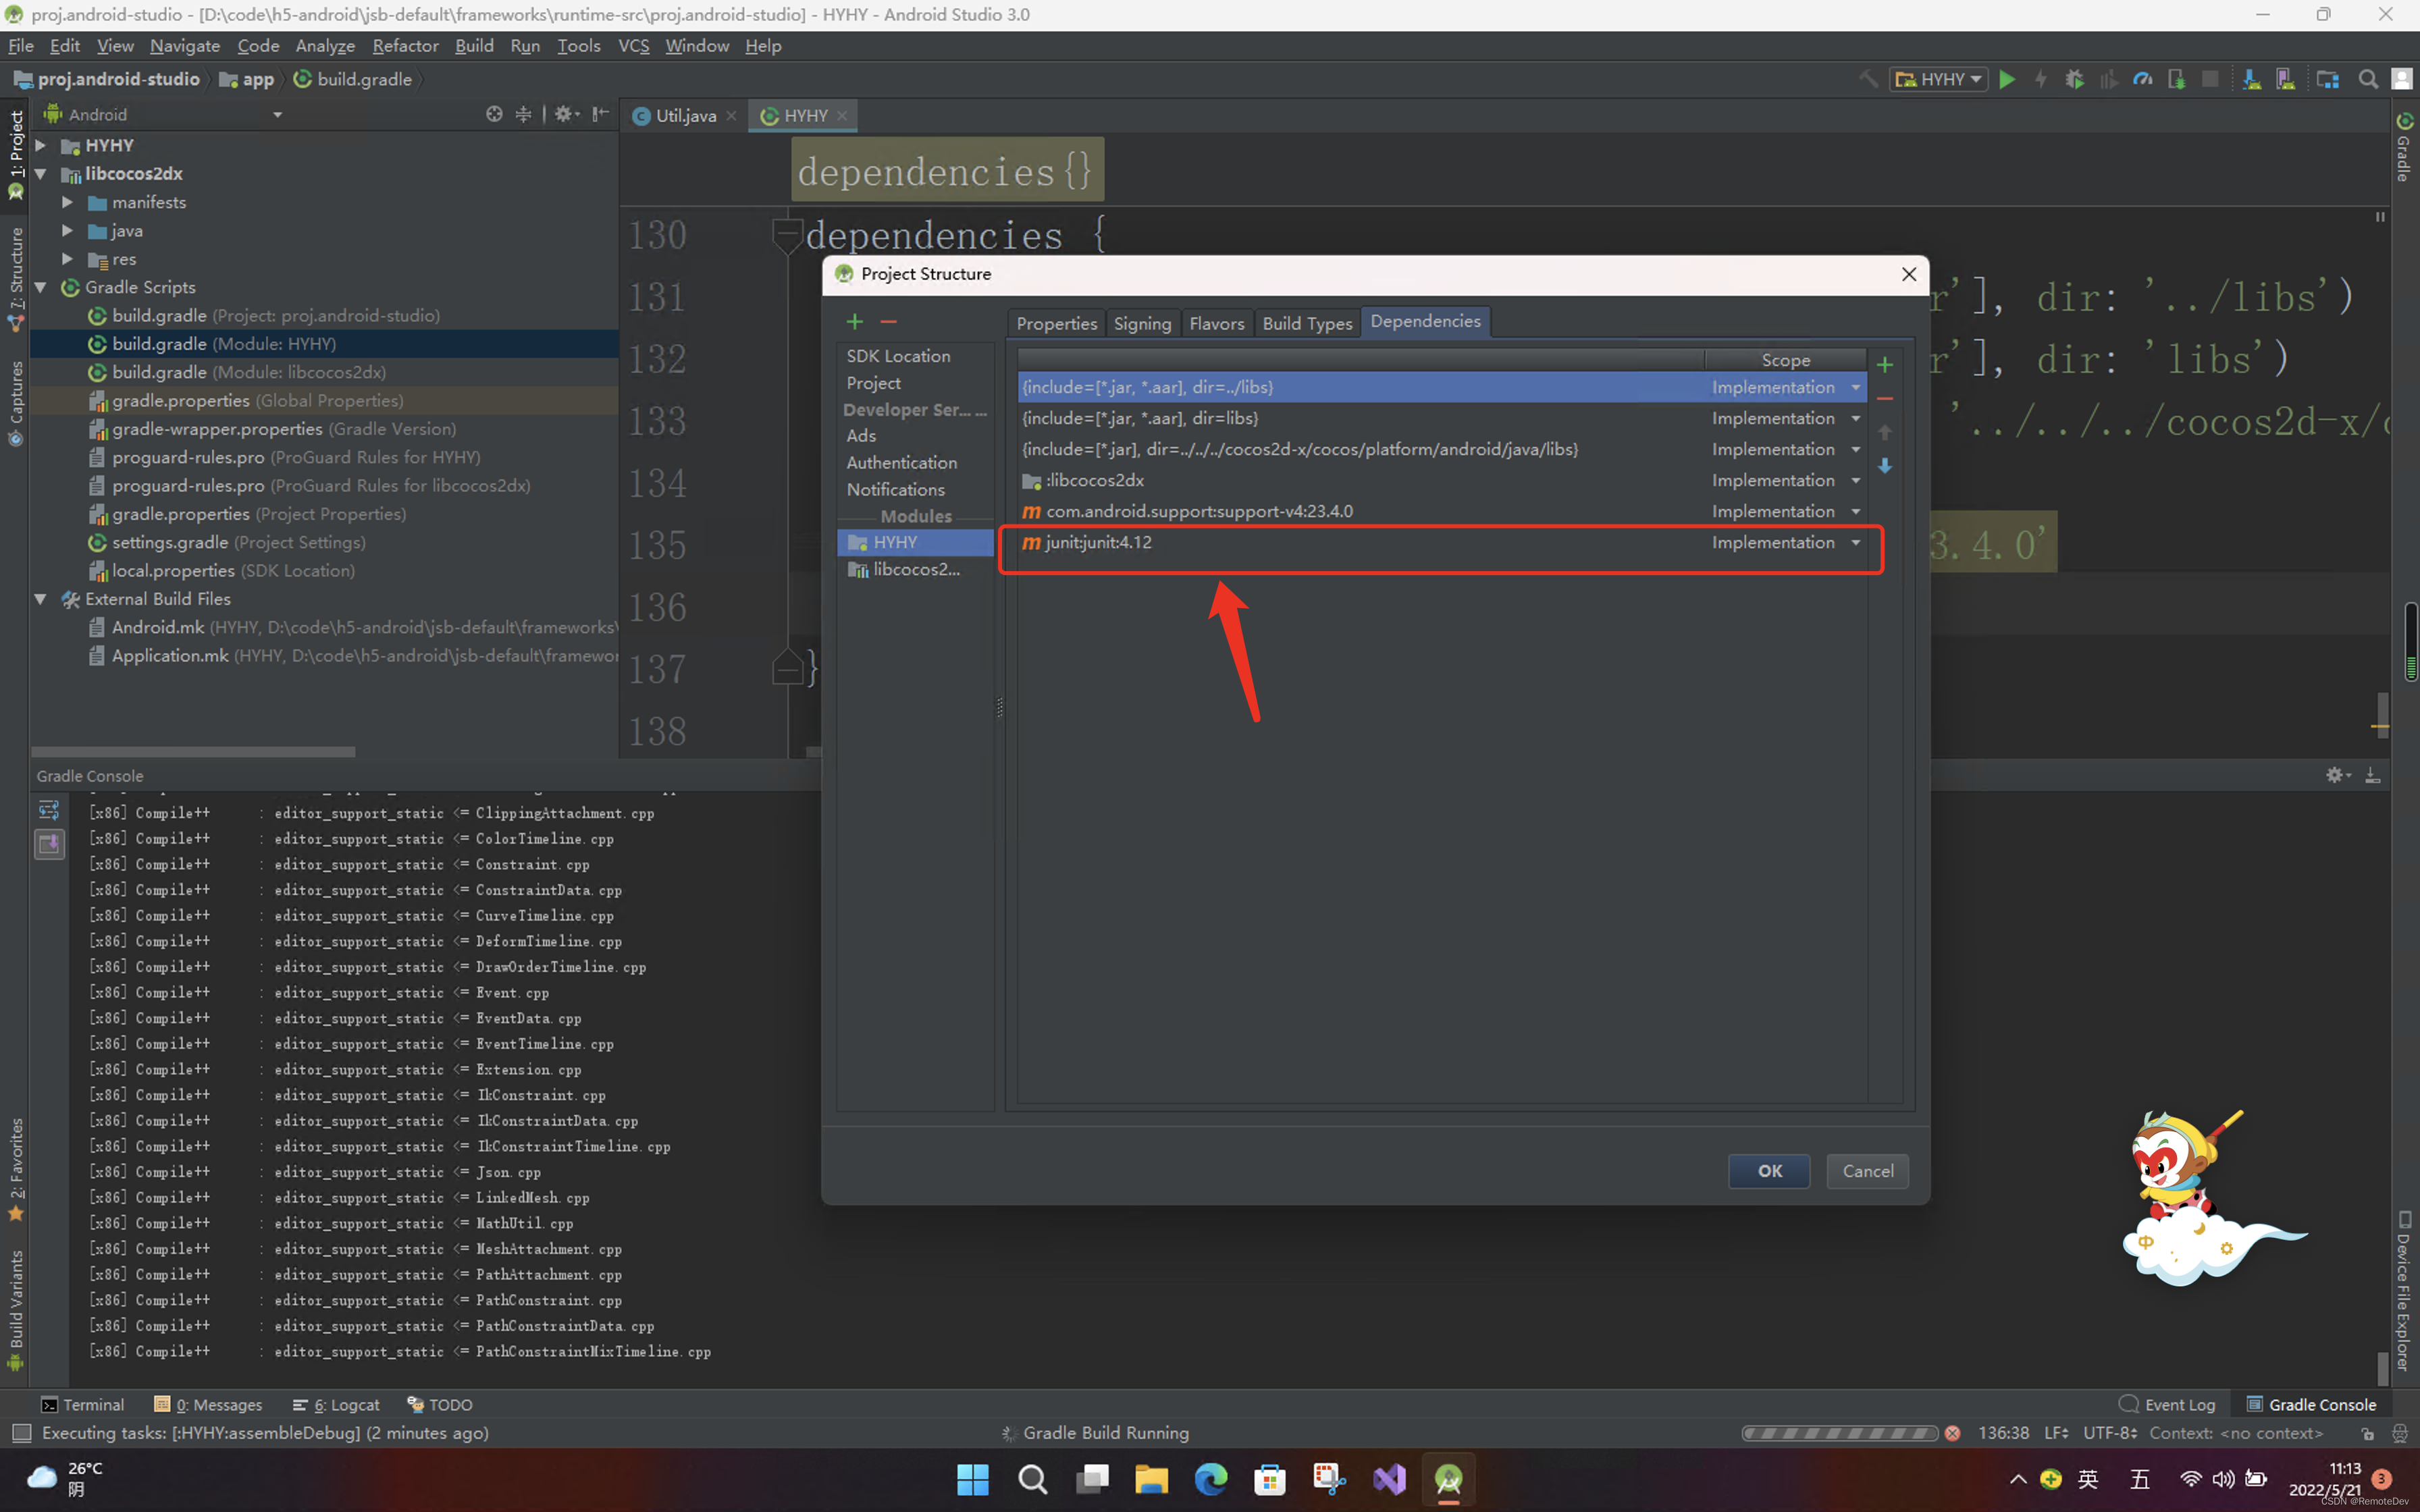2420x1512 pixels.
Task: Click the Project tree horizontal scrollbar
Action: (x=193, y=751)
